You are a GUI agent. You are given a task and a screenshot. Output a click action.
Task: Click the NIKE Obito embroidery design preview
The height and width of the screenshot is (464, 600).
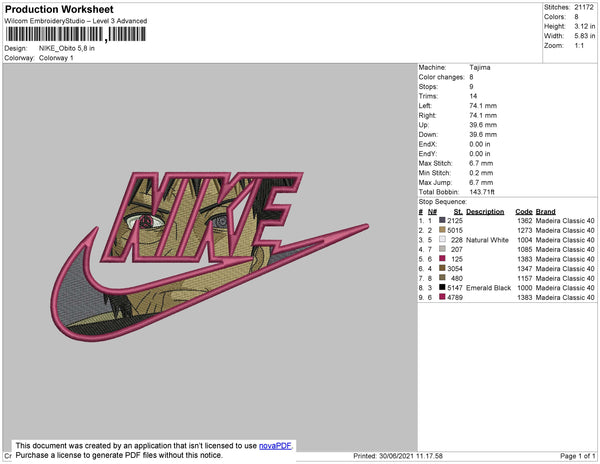tap(209, 256)
